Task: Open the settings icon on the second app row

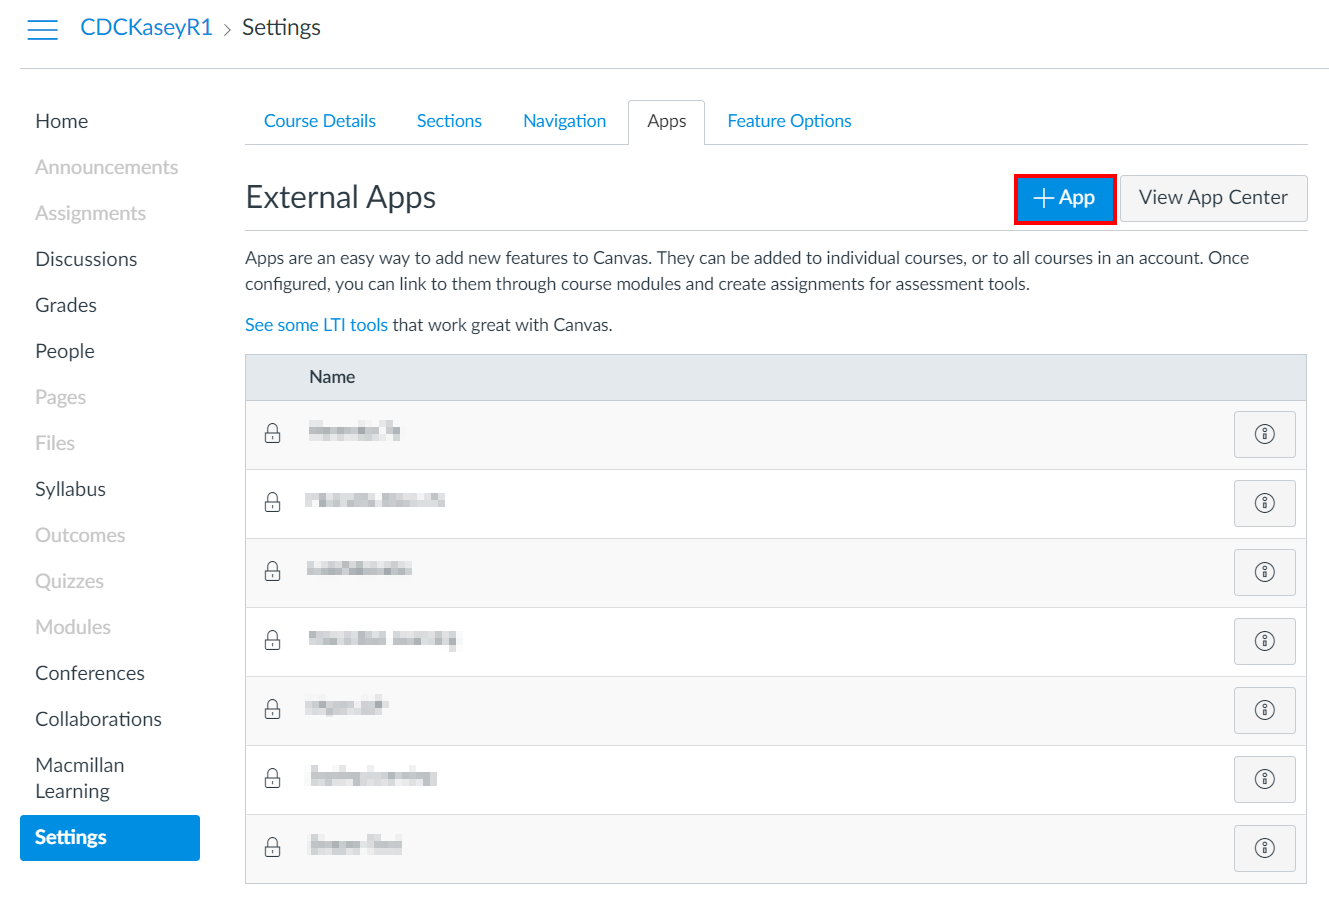Action: tap(1264, 503)
